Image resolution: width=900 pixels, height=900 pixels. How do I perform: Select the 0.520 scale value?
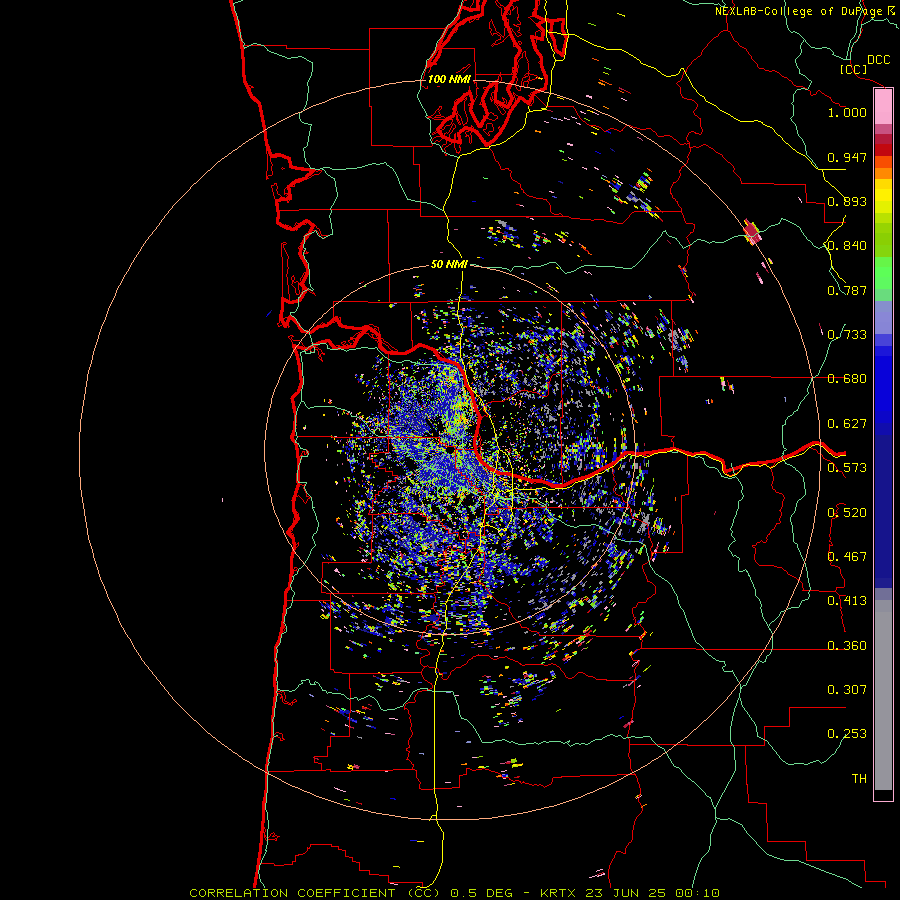(847, 513)
